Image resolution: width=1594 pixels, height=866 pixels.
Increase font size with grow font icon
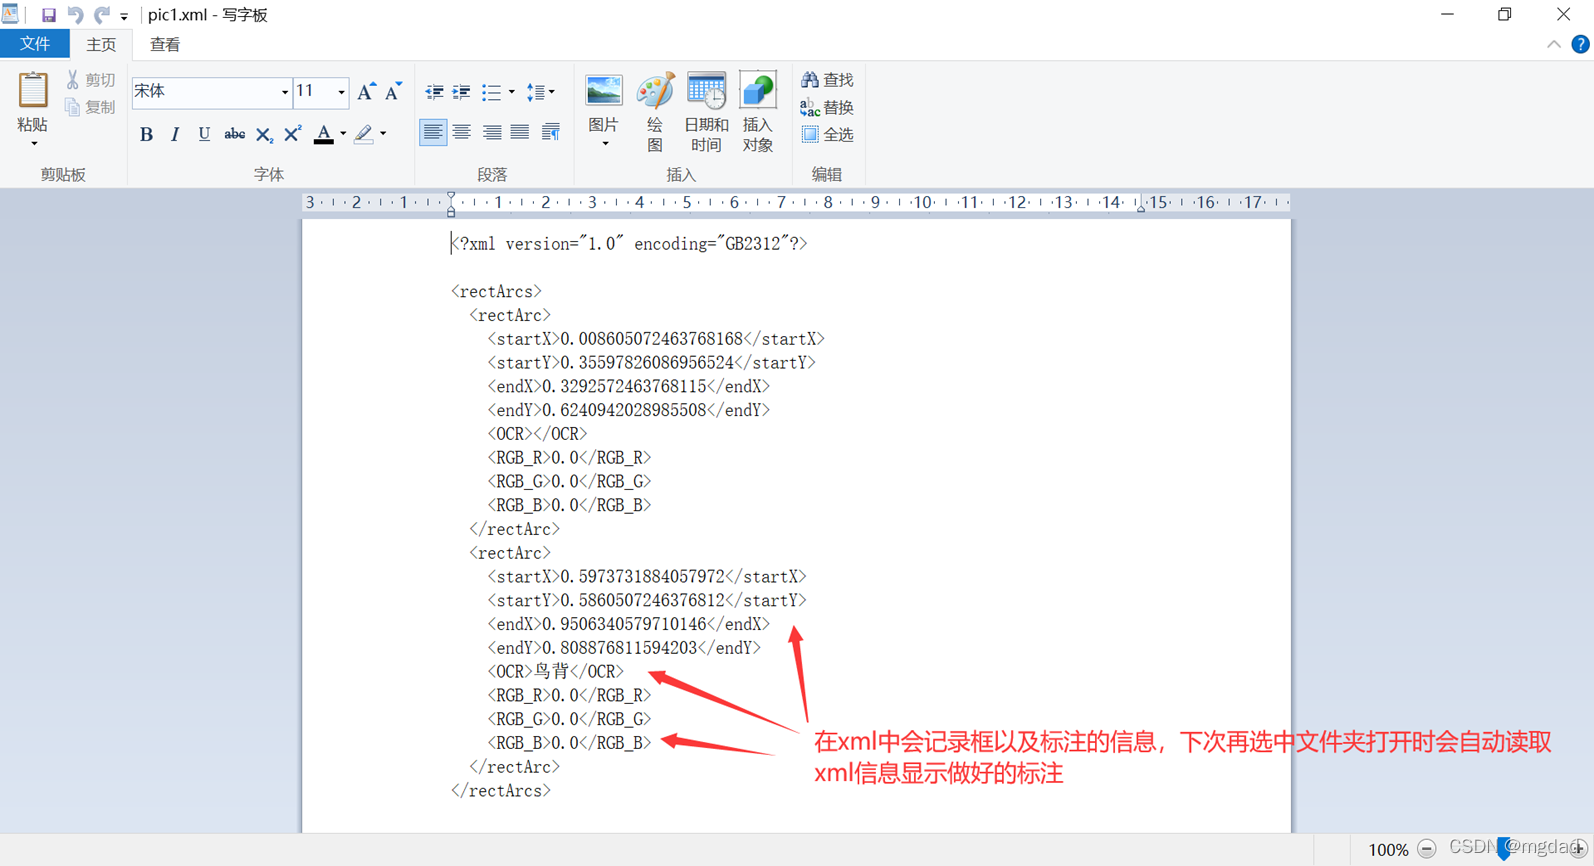[365, 92]
